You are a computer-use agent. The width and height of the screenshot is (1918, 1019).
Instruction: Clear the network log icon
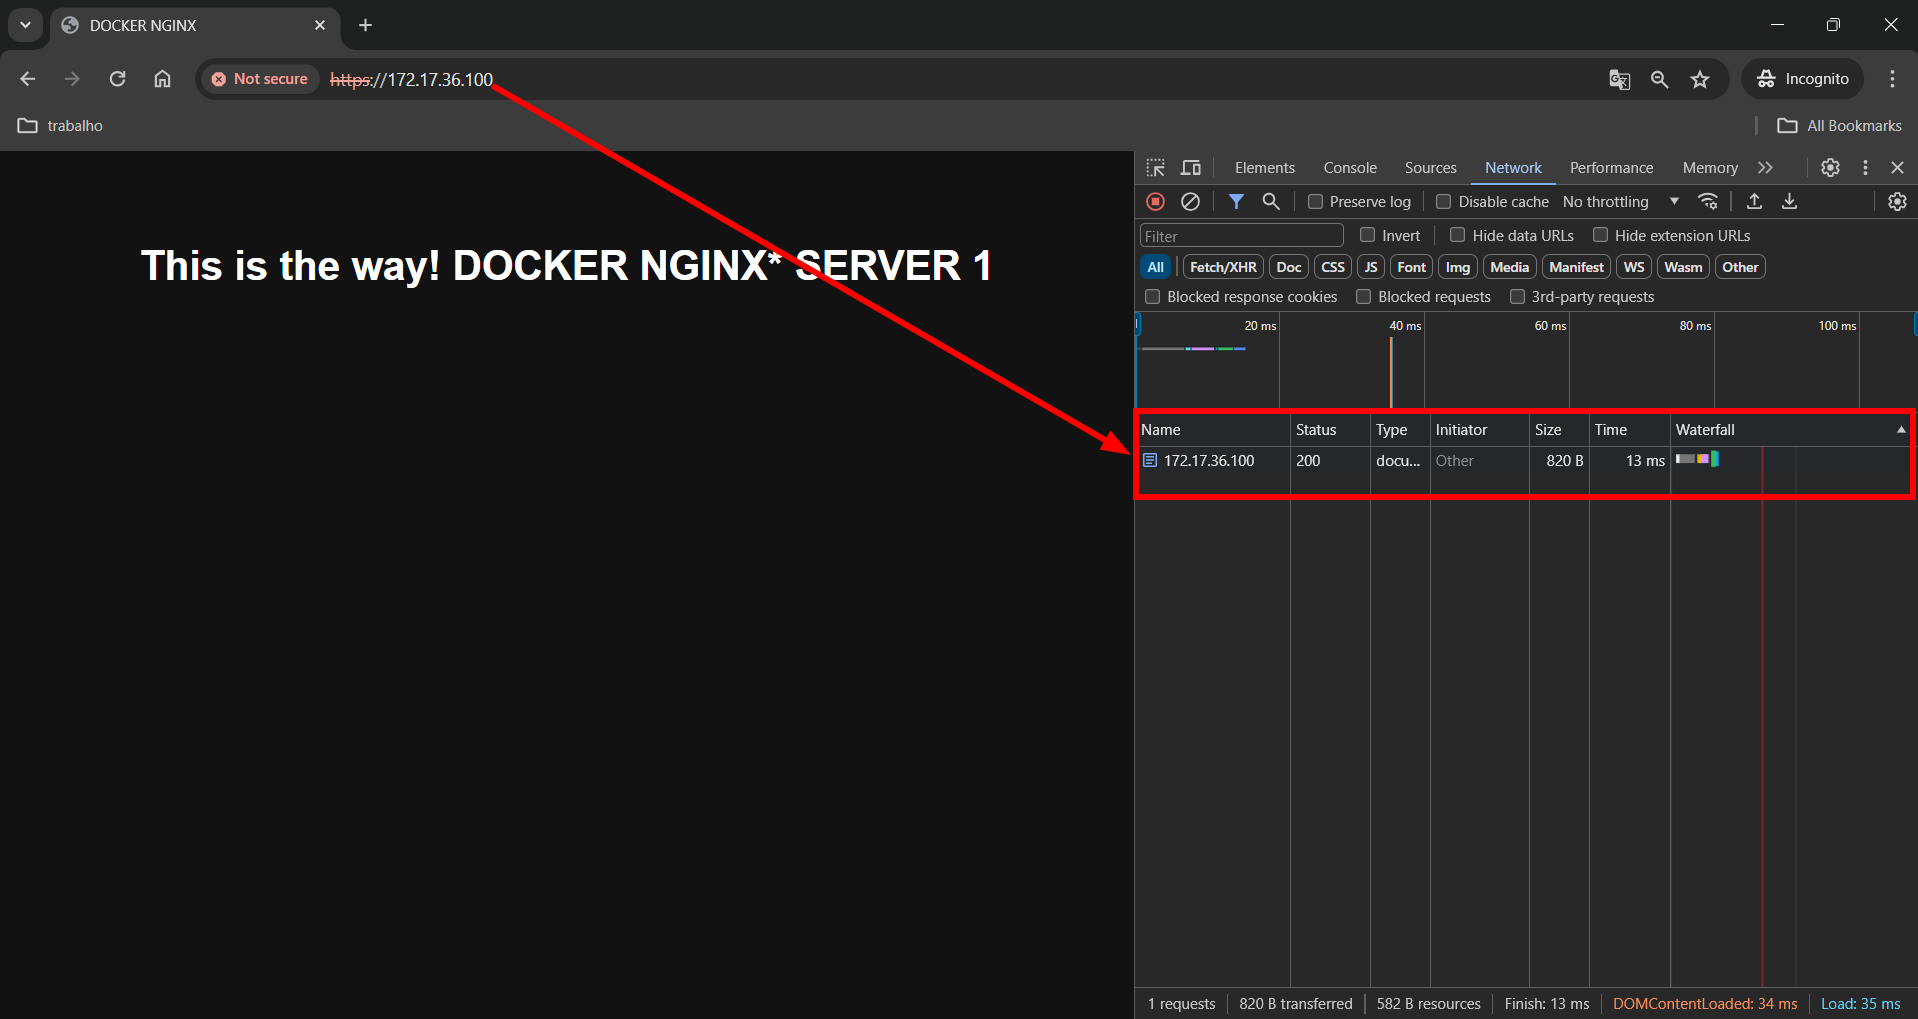(x=1190, y=202)
